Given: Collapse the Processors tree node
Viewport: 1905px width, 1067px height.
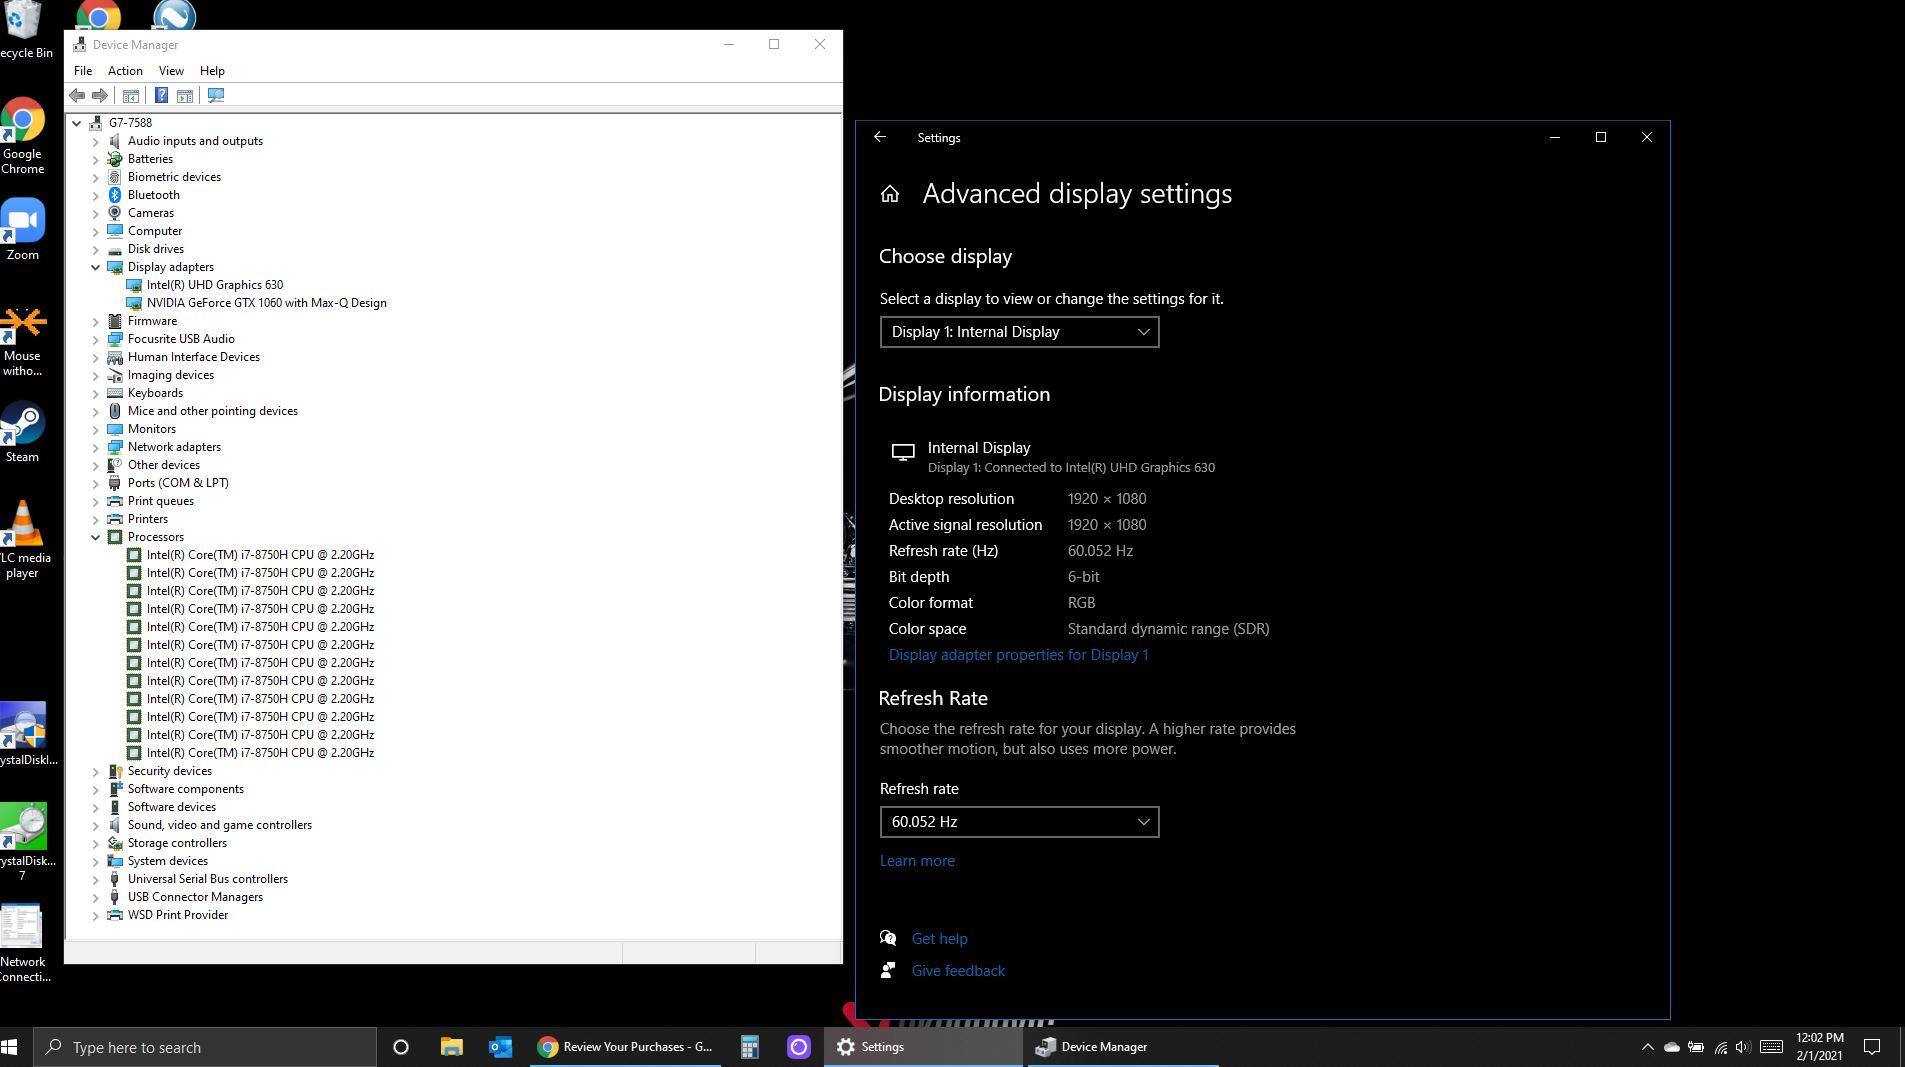Looking at the screenshot, I should click(96, 537).
